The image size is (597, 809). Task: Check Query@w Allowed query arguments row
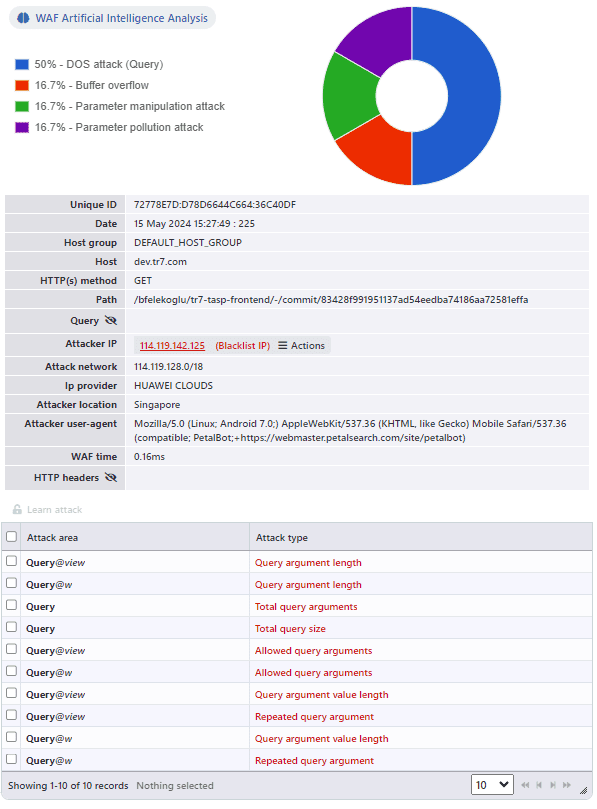coord(11,671)
